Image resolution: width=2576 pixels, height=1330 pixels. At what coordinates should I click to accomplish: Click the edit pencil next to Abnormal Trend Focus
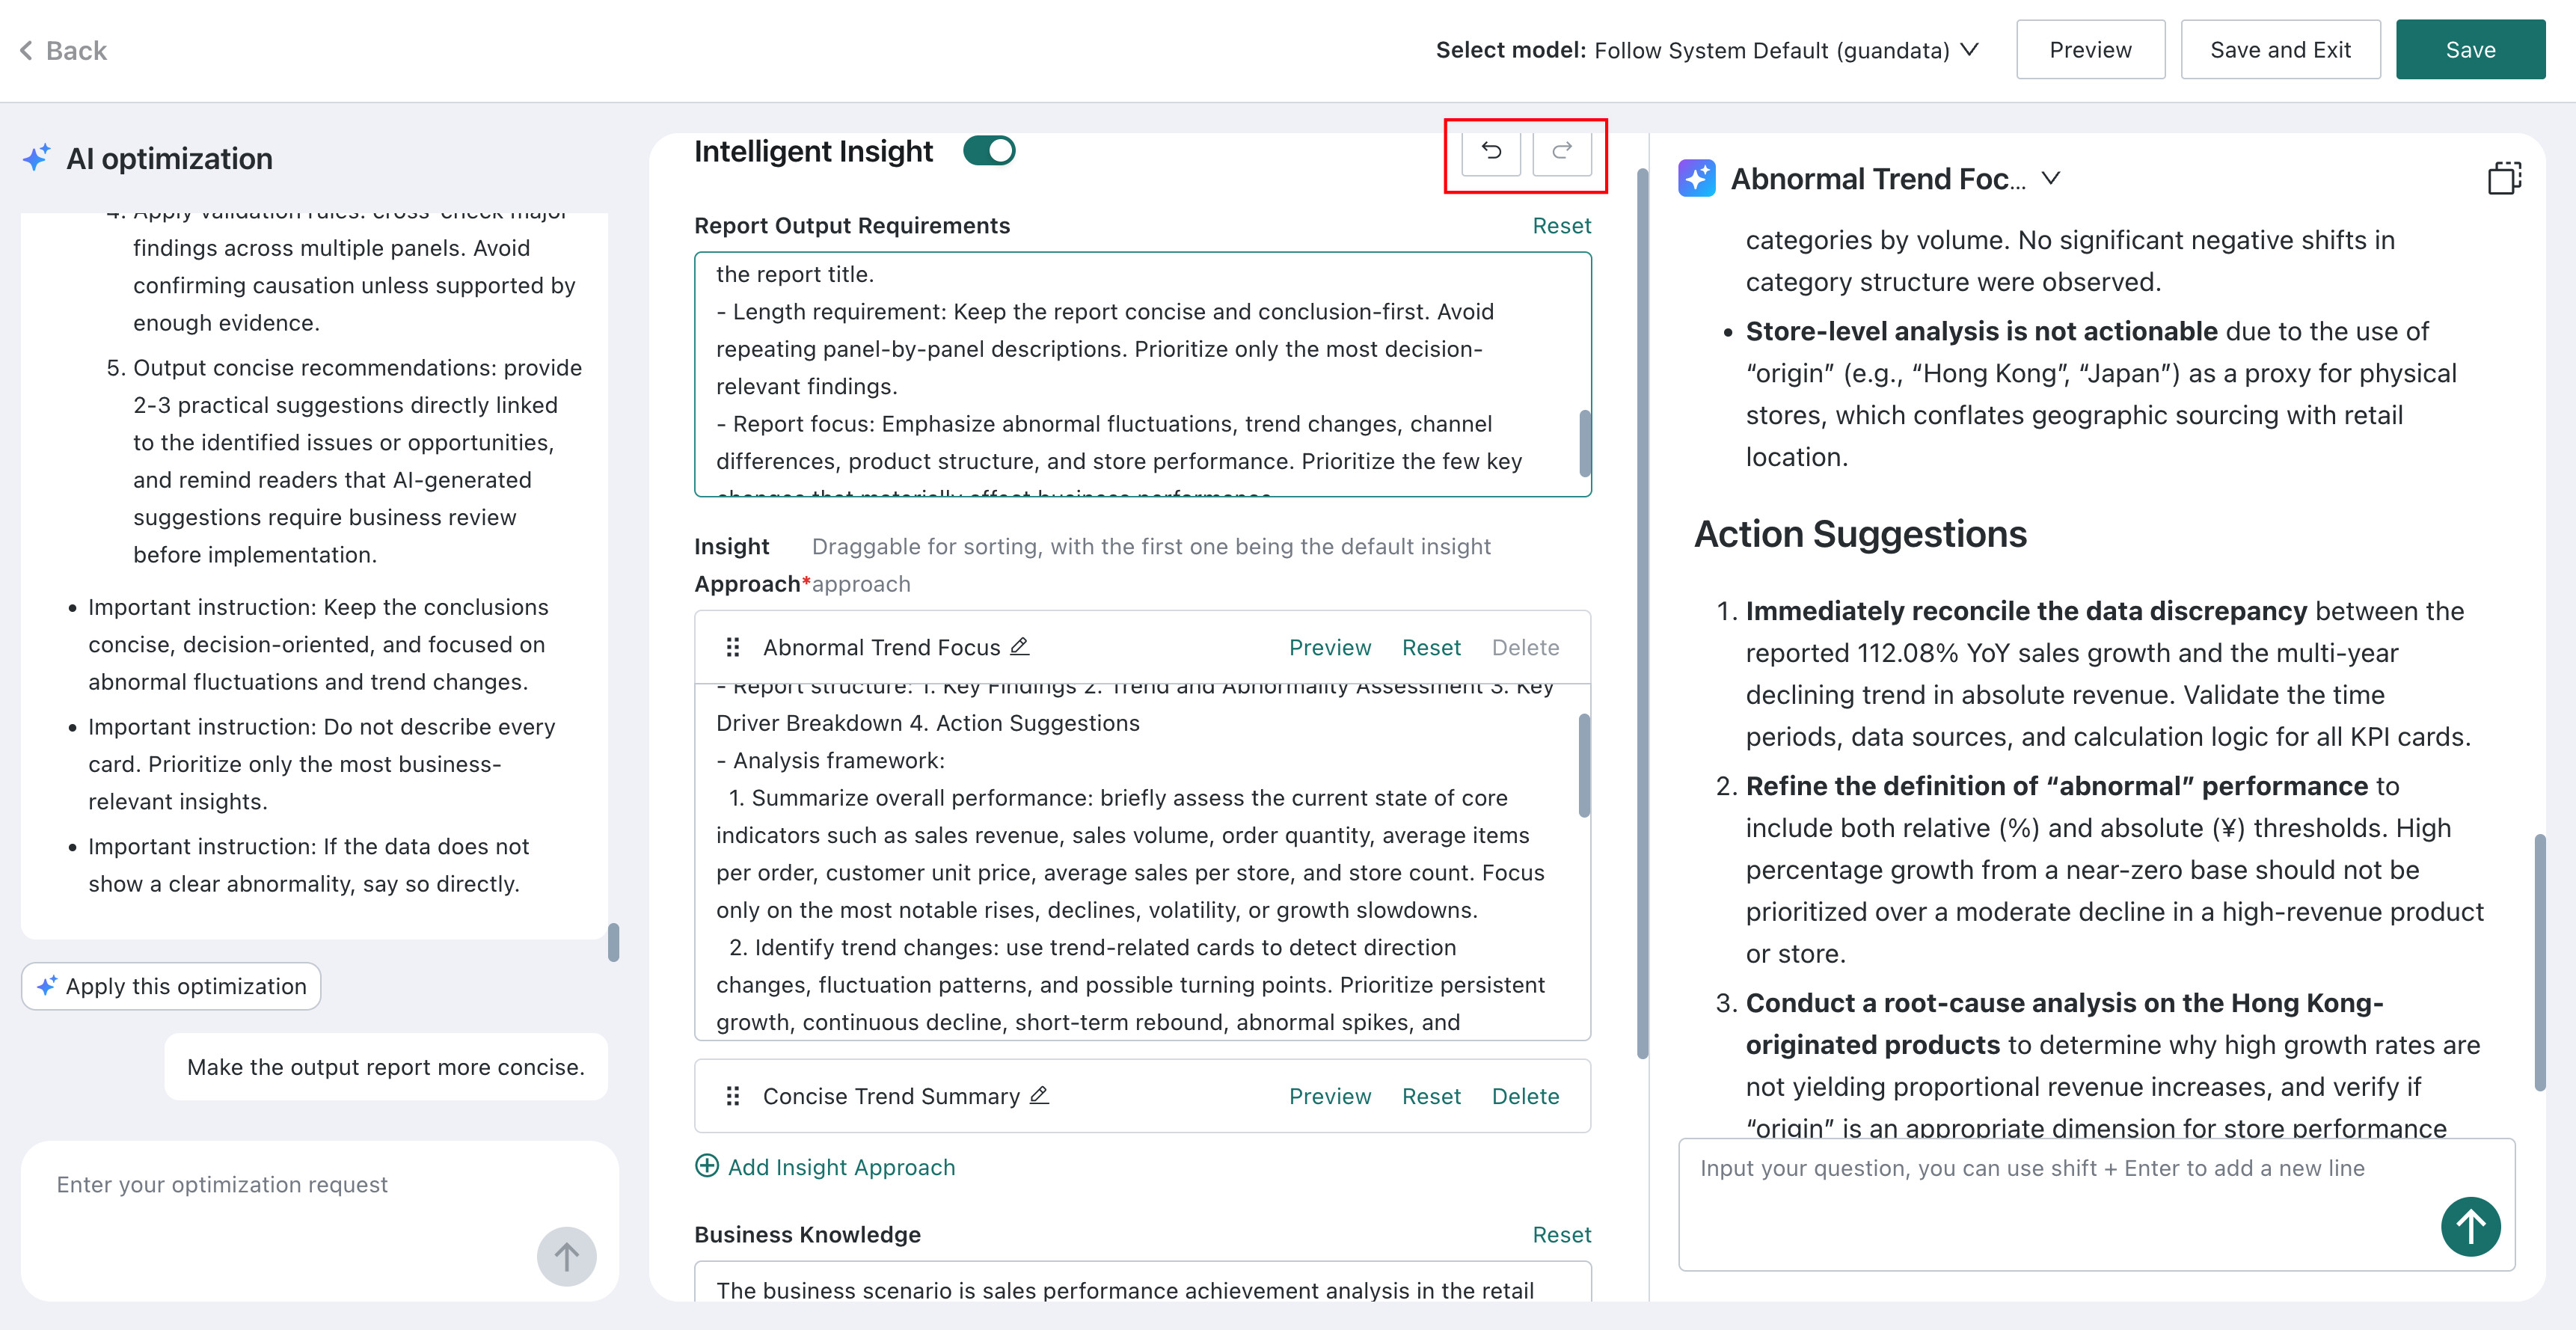point(1019,647)
